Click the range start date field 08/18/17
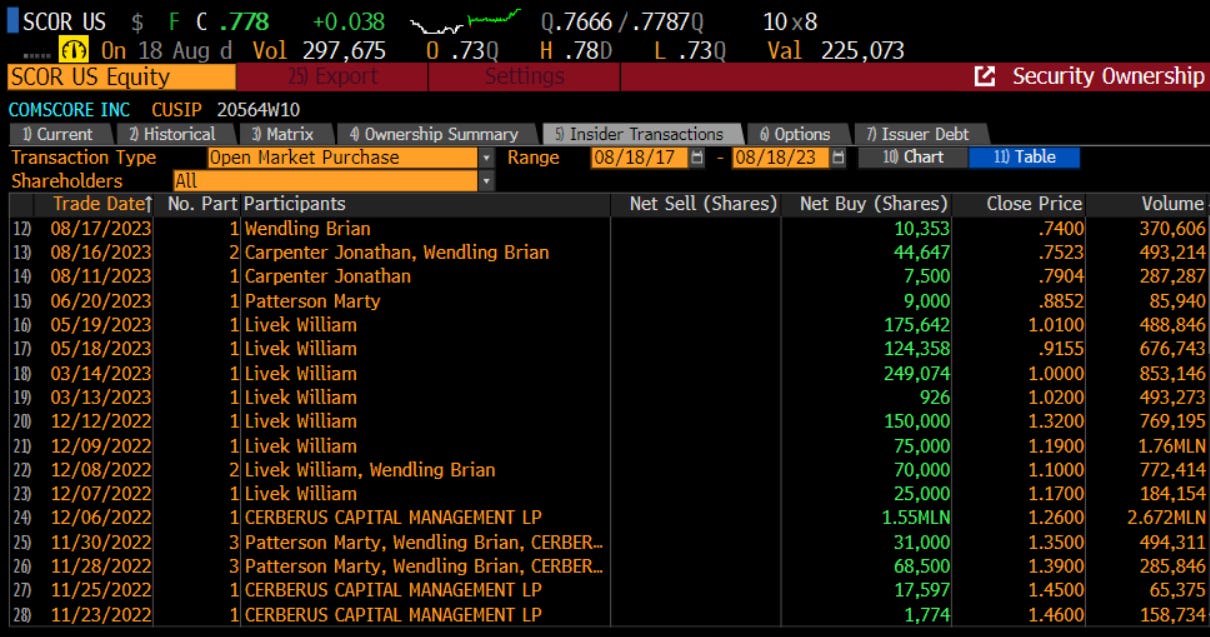 coord(640,157)
